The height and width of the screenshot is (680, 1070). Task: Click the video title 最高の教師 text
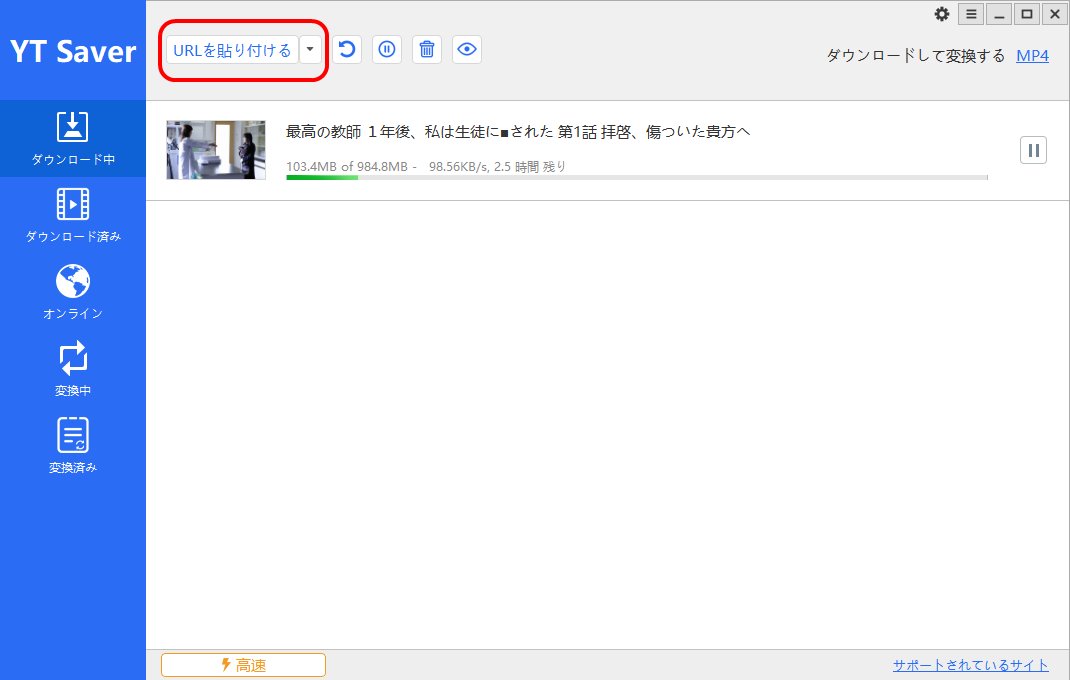tap(517, 132)
